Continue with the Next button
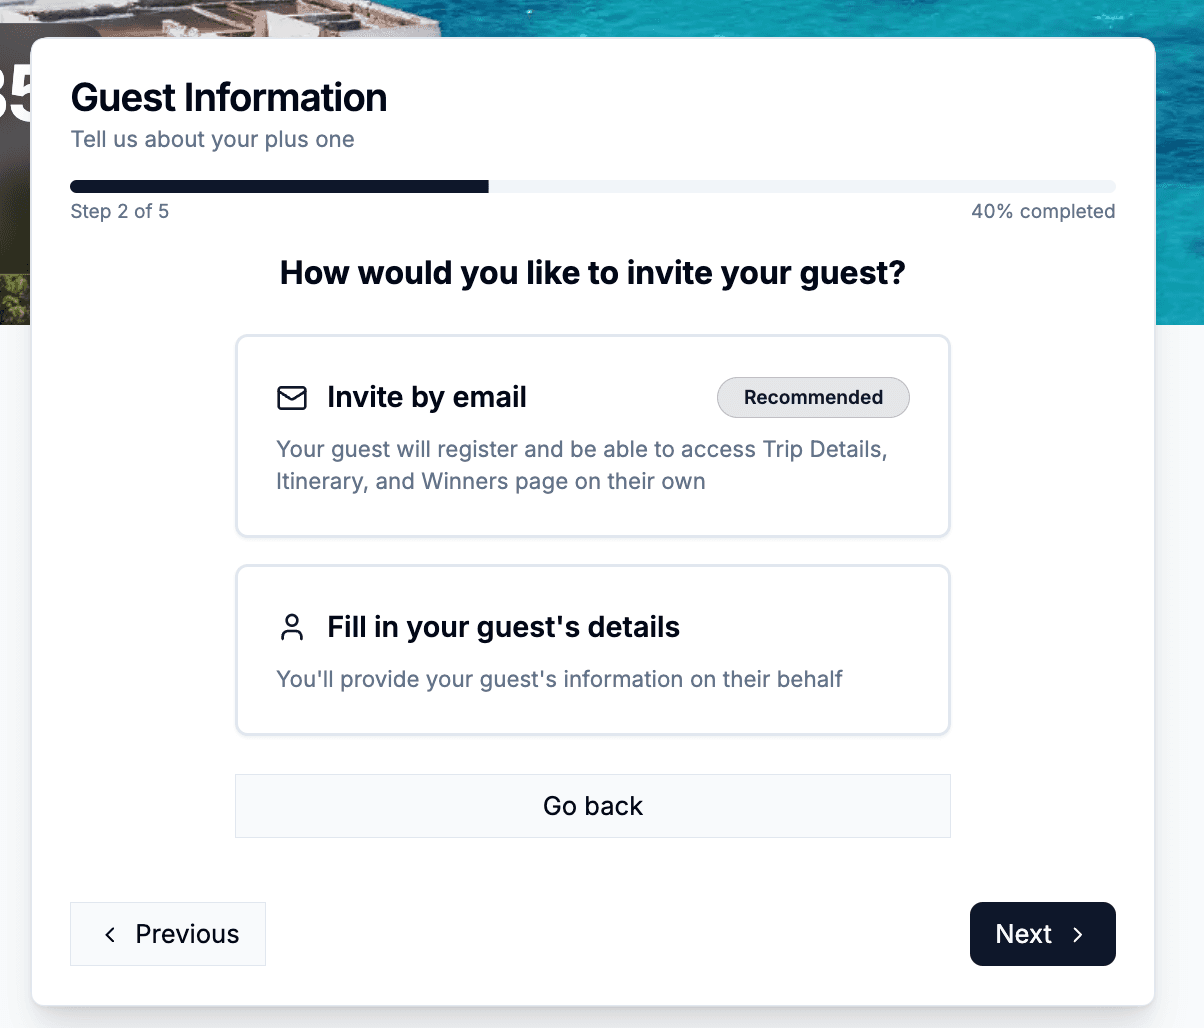Image resolution: width=1204 pixels, height=1028 pixels. point(1042,934)
